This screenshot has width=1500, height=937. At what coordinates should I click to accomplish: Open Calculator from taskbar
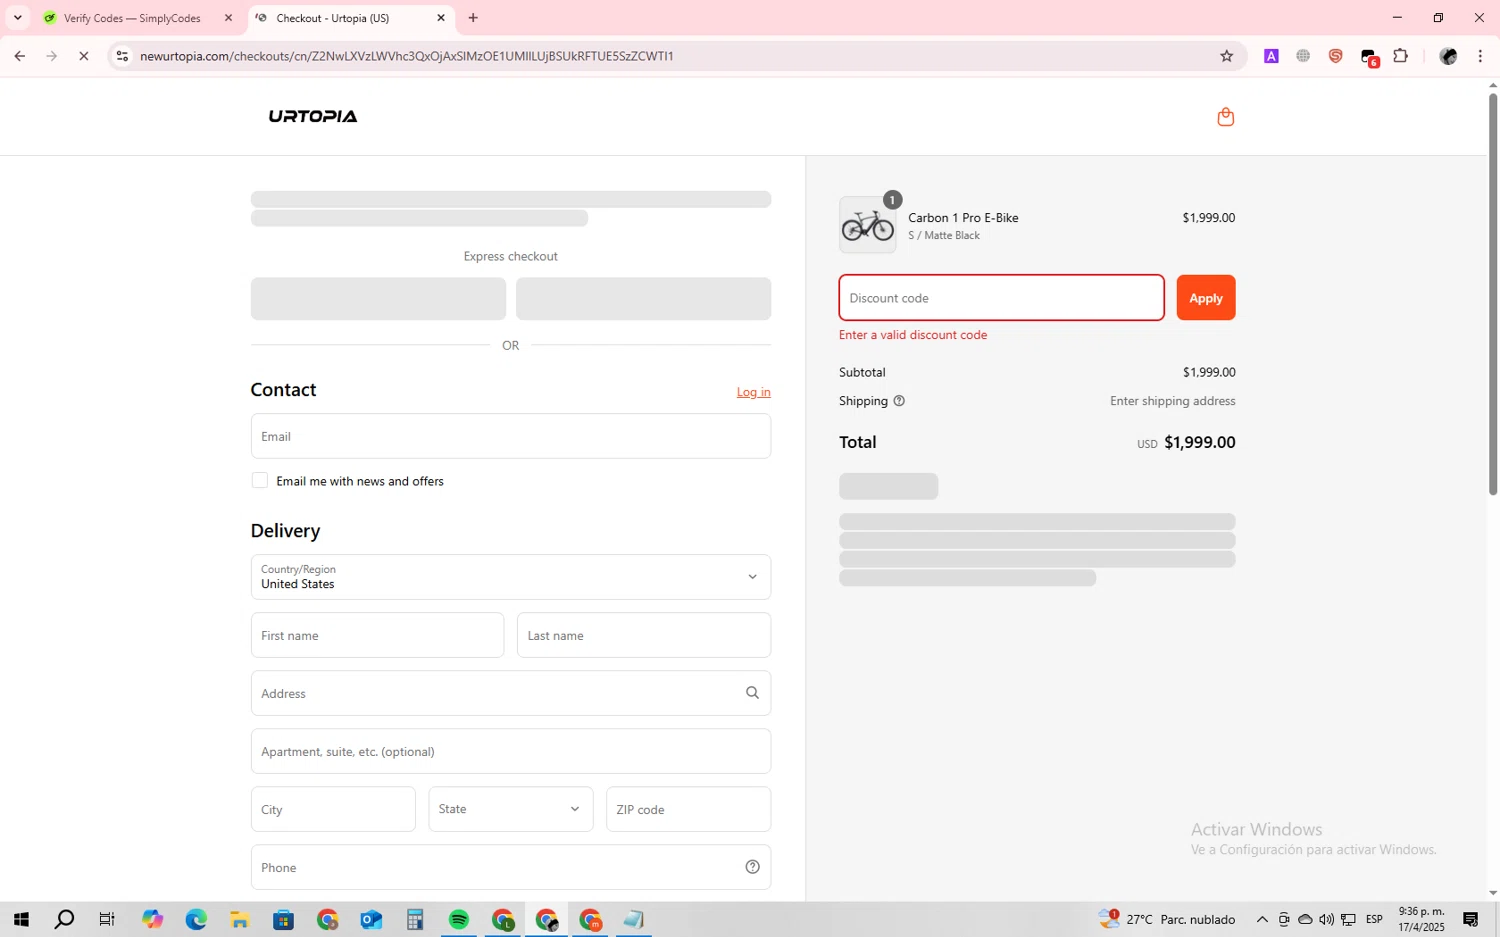click(x=415, y=920)
